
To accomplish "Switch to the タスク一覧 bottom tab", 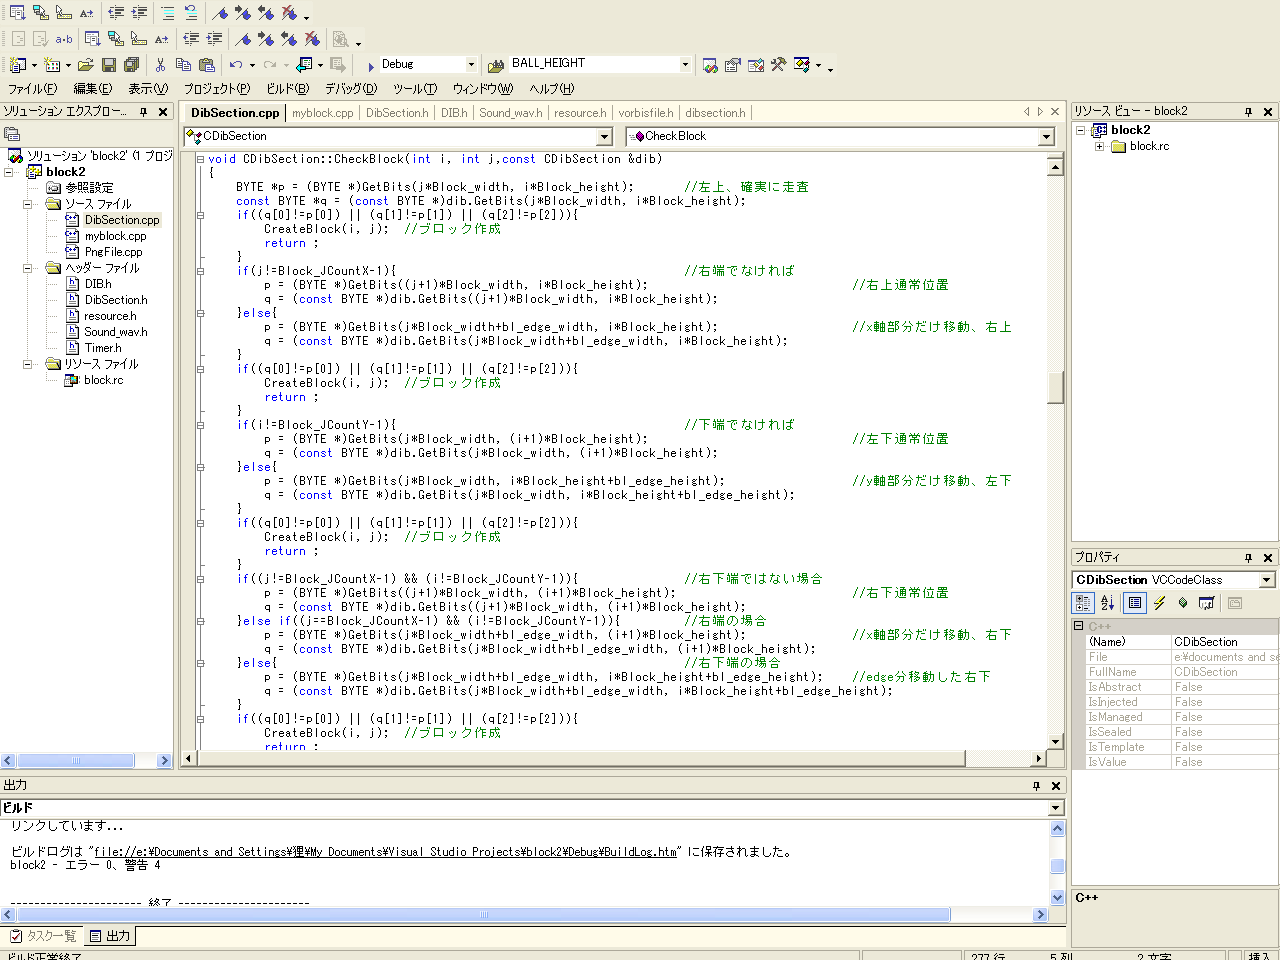I will [43, 936].
